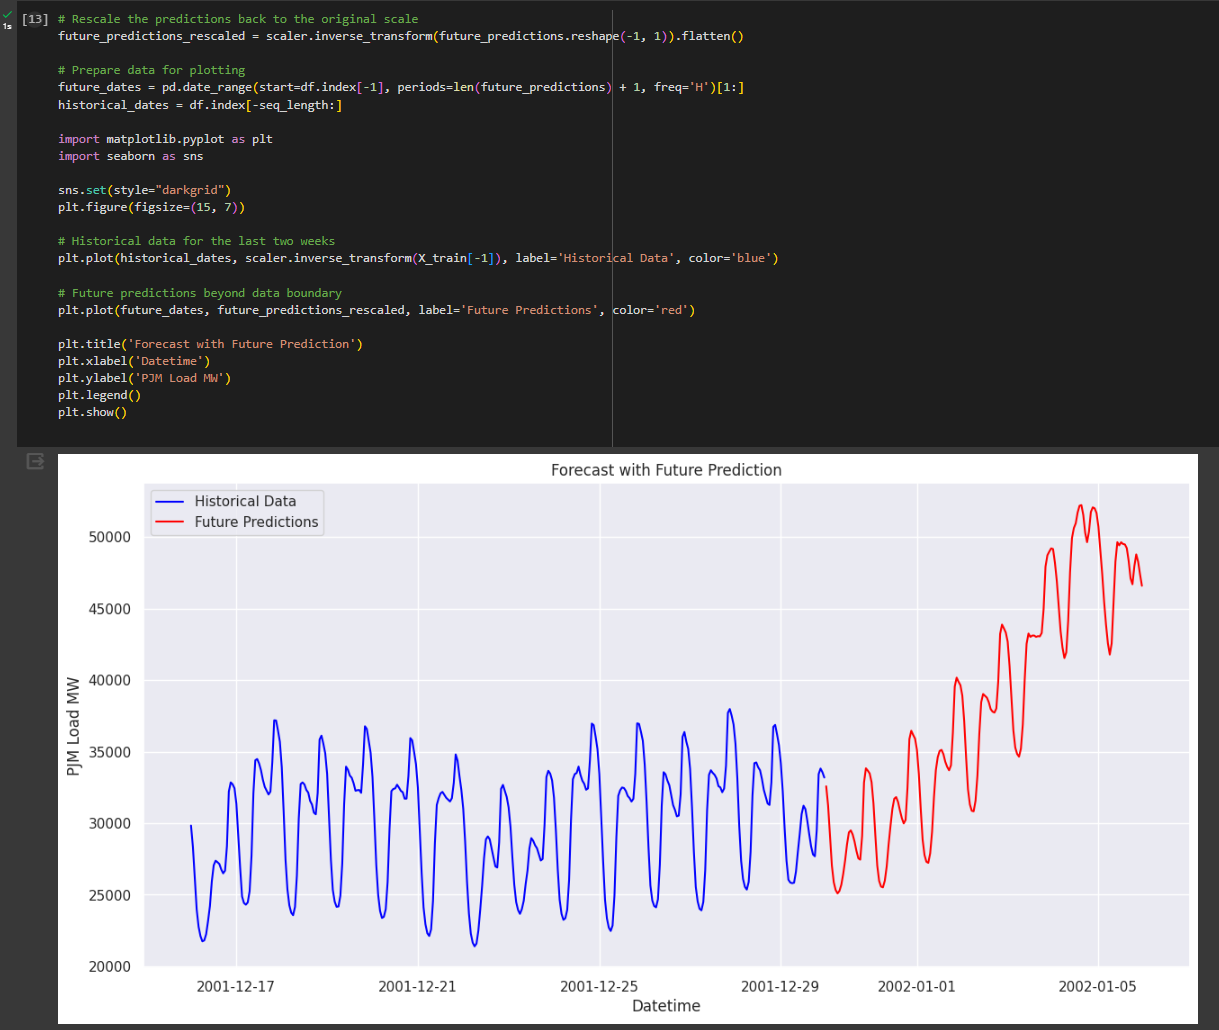Click the 2002-01-05 x-axis date label
Screen dimensions: 1219x1030
[1097, 986]
